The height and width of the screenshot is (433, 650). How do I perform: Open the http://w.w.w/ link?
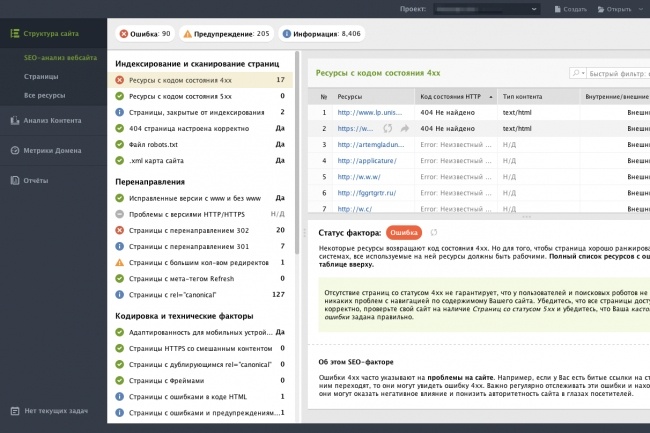pos(359,177)
